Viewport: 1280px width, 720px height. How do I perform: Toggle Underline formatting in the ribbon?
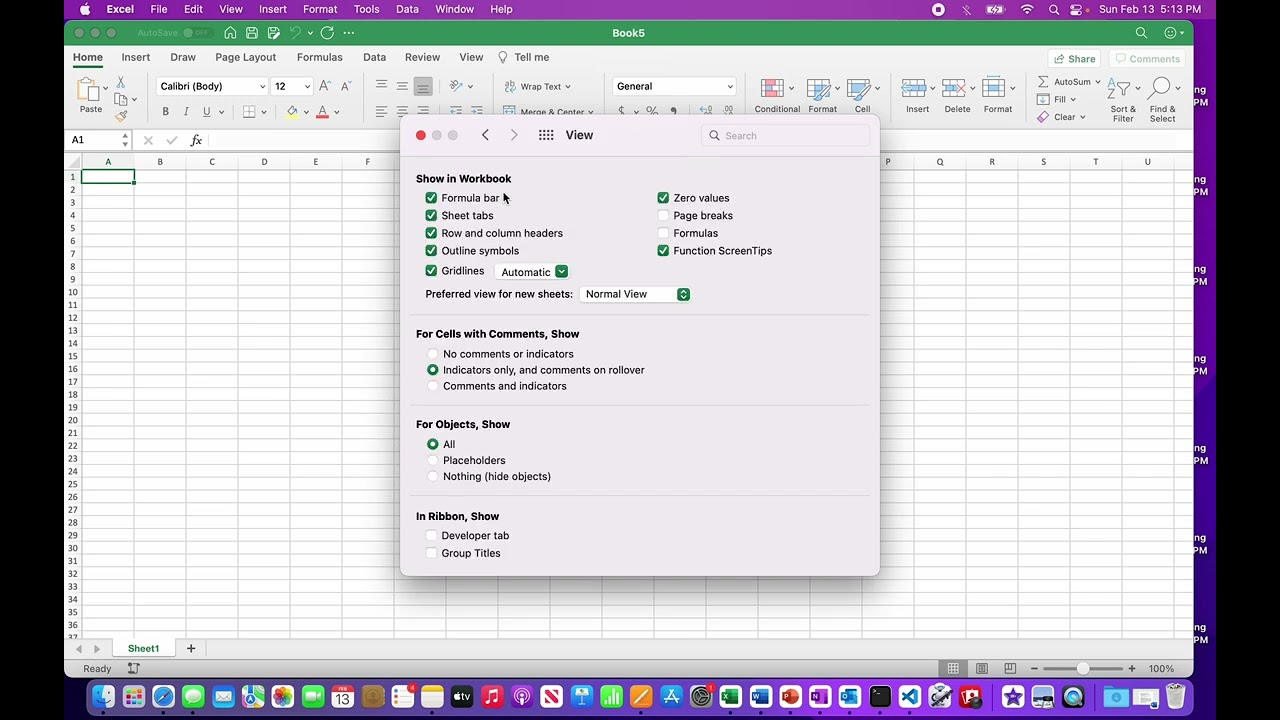(207, 112)
